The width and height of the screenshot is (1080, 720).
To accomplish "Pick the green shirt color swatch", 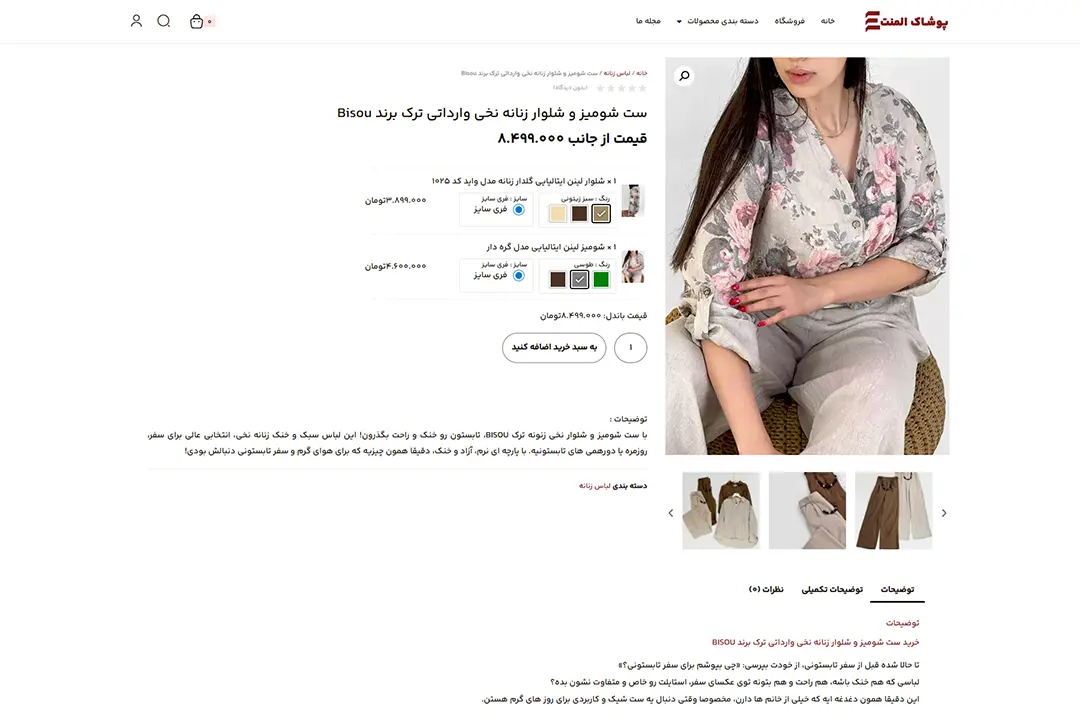I will click(x=601, y=279).
